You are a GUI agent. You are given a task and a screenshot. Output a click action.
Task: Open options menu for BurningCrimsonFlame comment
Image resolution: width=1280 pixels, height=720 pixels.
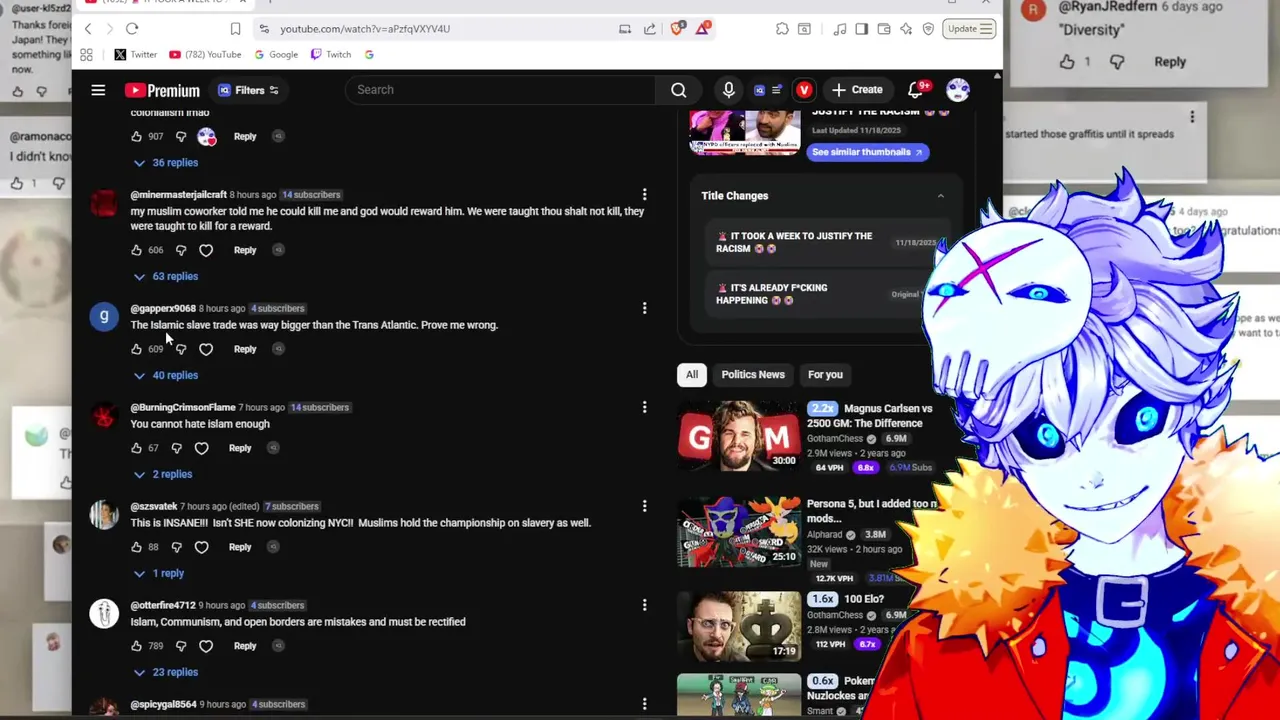pos(645,407)
